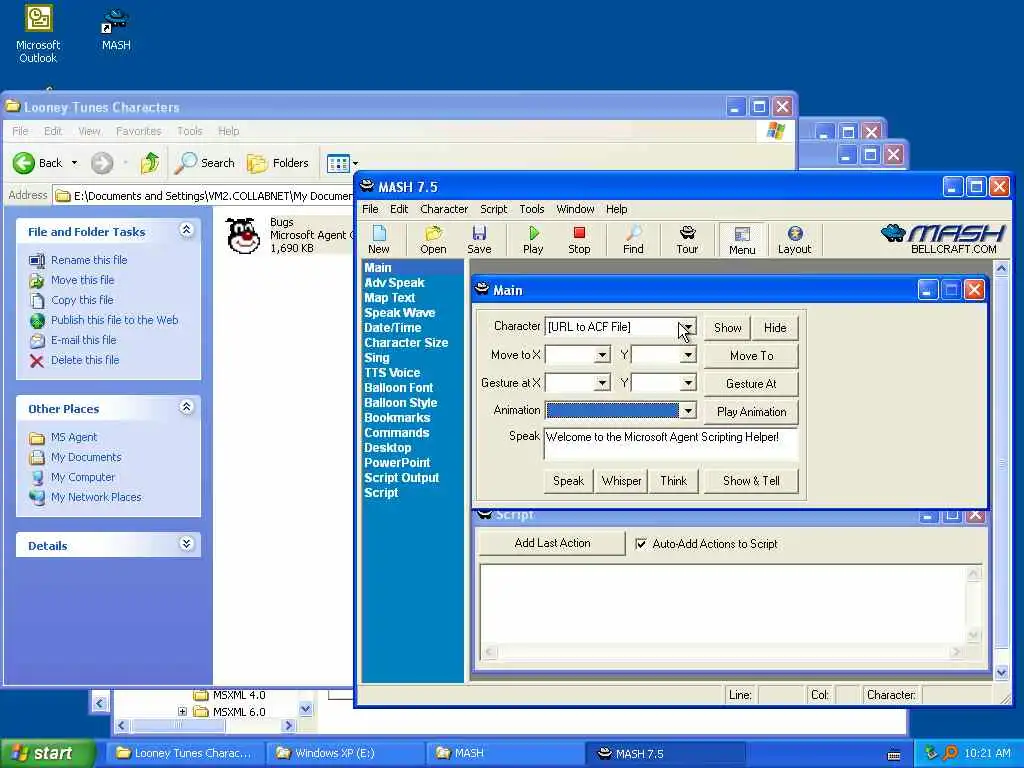This screenshot has height=768, width=1024.
Task: Click Copy this file task
Action: pos(82,300)
